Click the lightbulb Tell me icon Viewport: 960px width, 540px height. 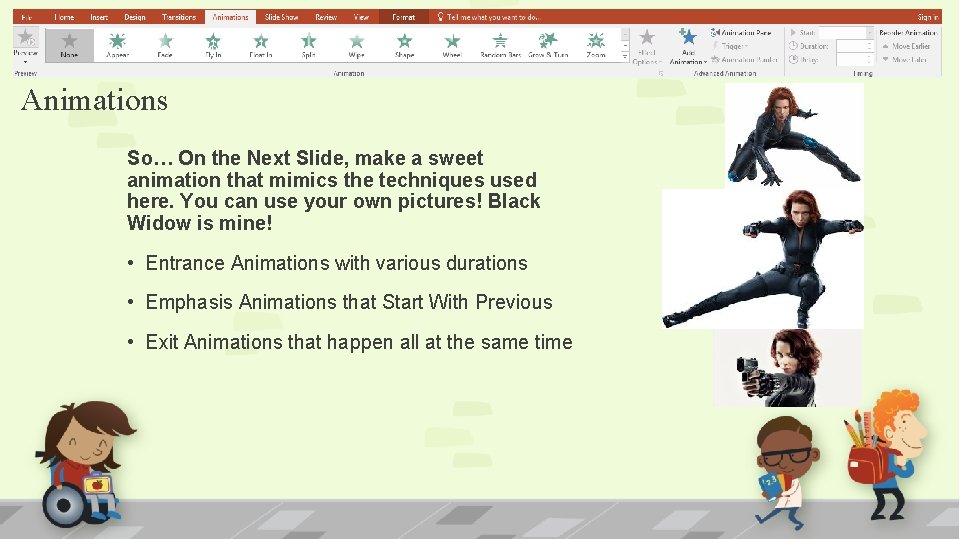coord(440,17)
